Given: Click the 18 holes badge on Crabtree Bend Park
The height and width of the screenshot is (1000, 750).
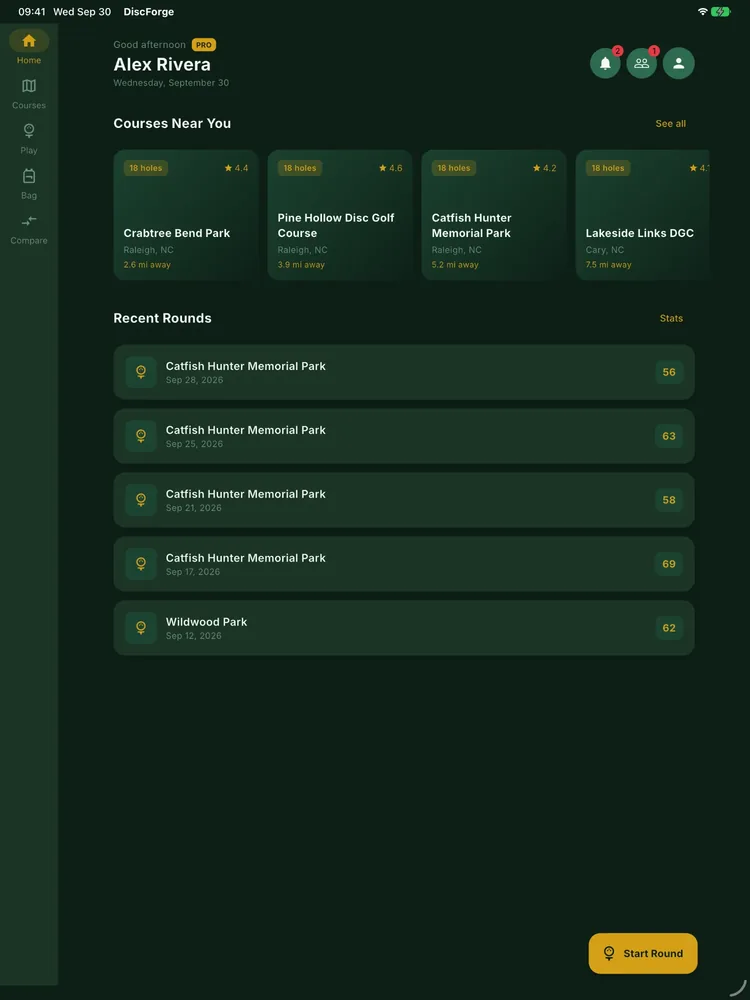Looking at the screenshot, I should tap(145, 168).
